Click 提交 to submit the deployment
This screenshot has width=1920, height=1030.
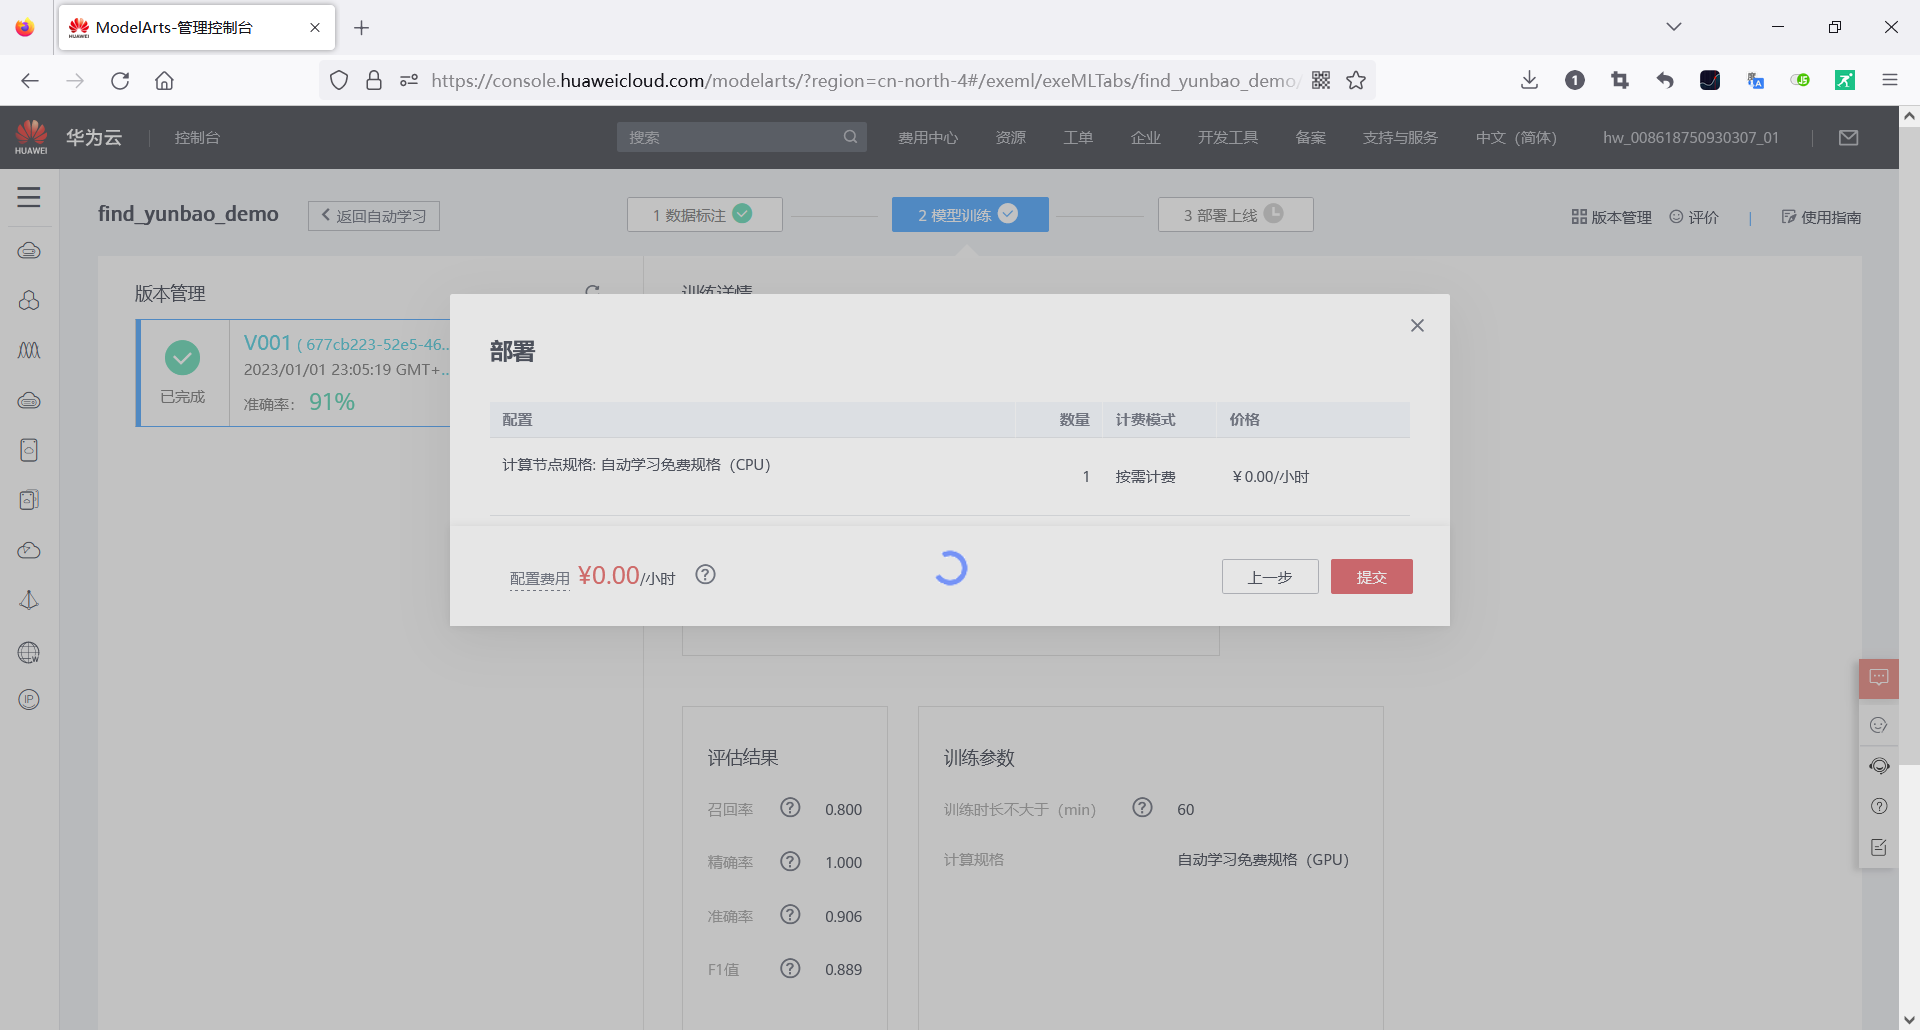1371,576
